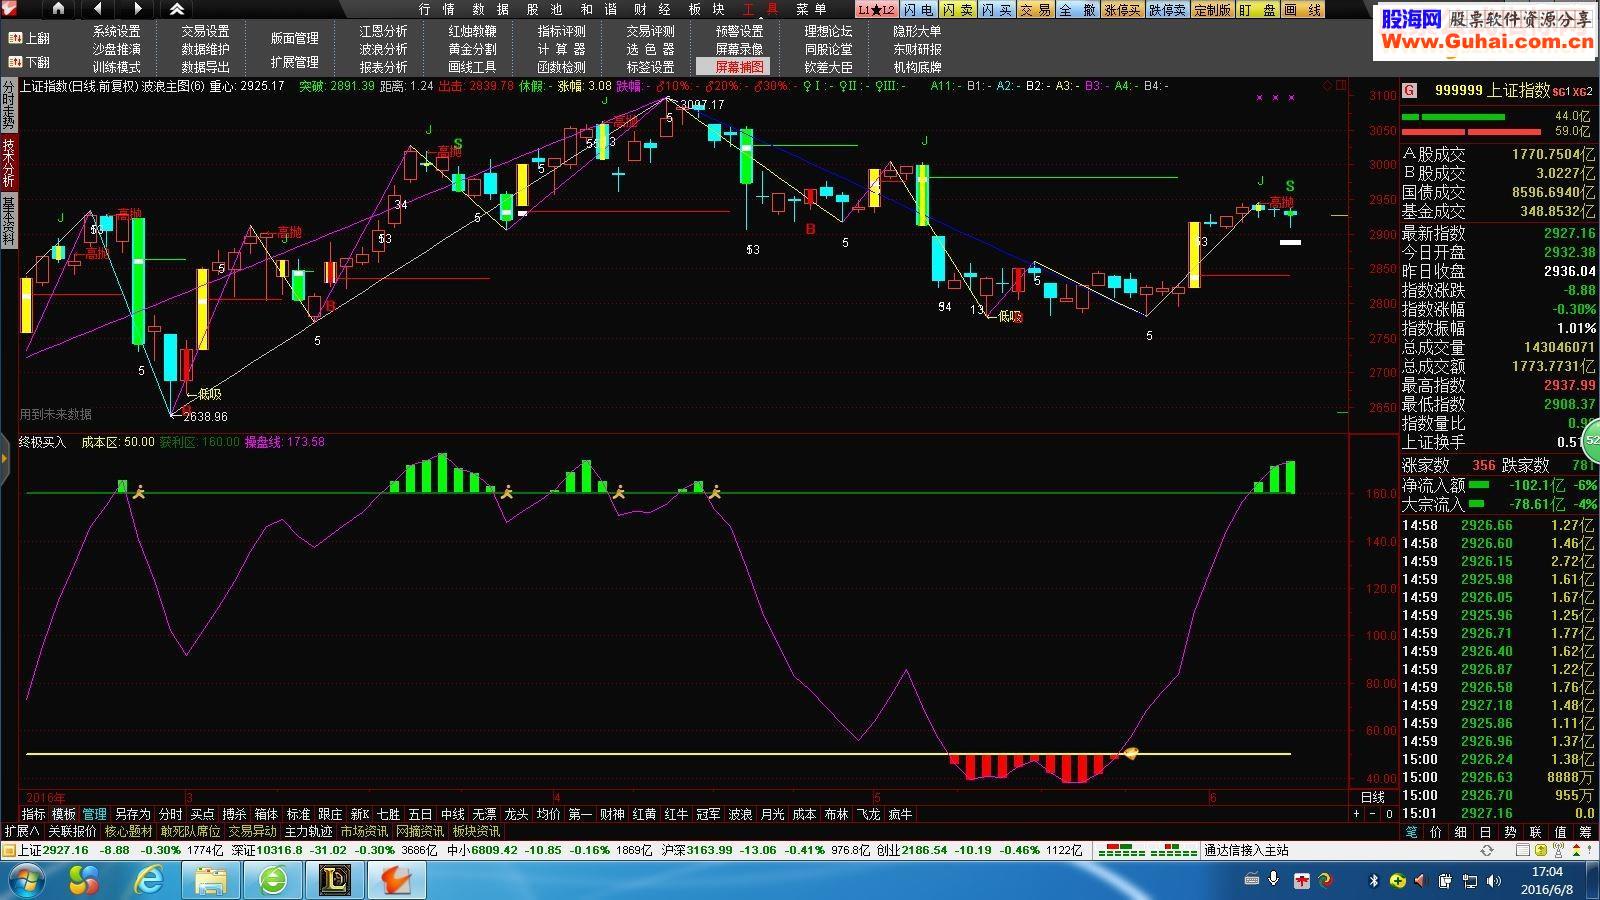Click the red G icon beside 999999
1600x900 pixels.
[1409, 91]
